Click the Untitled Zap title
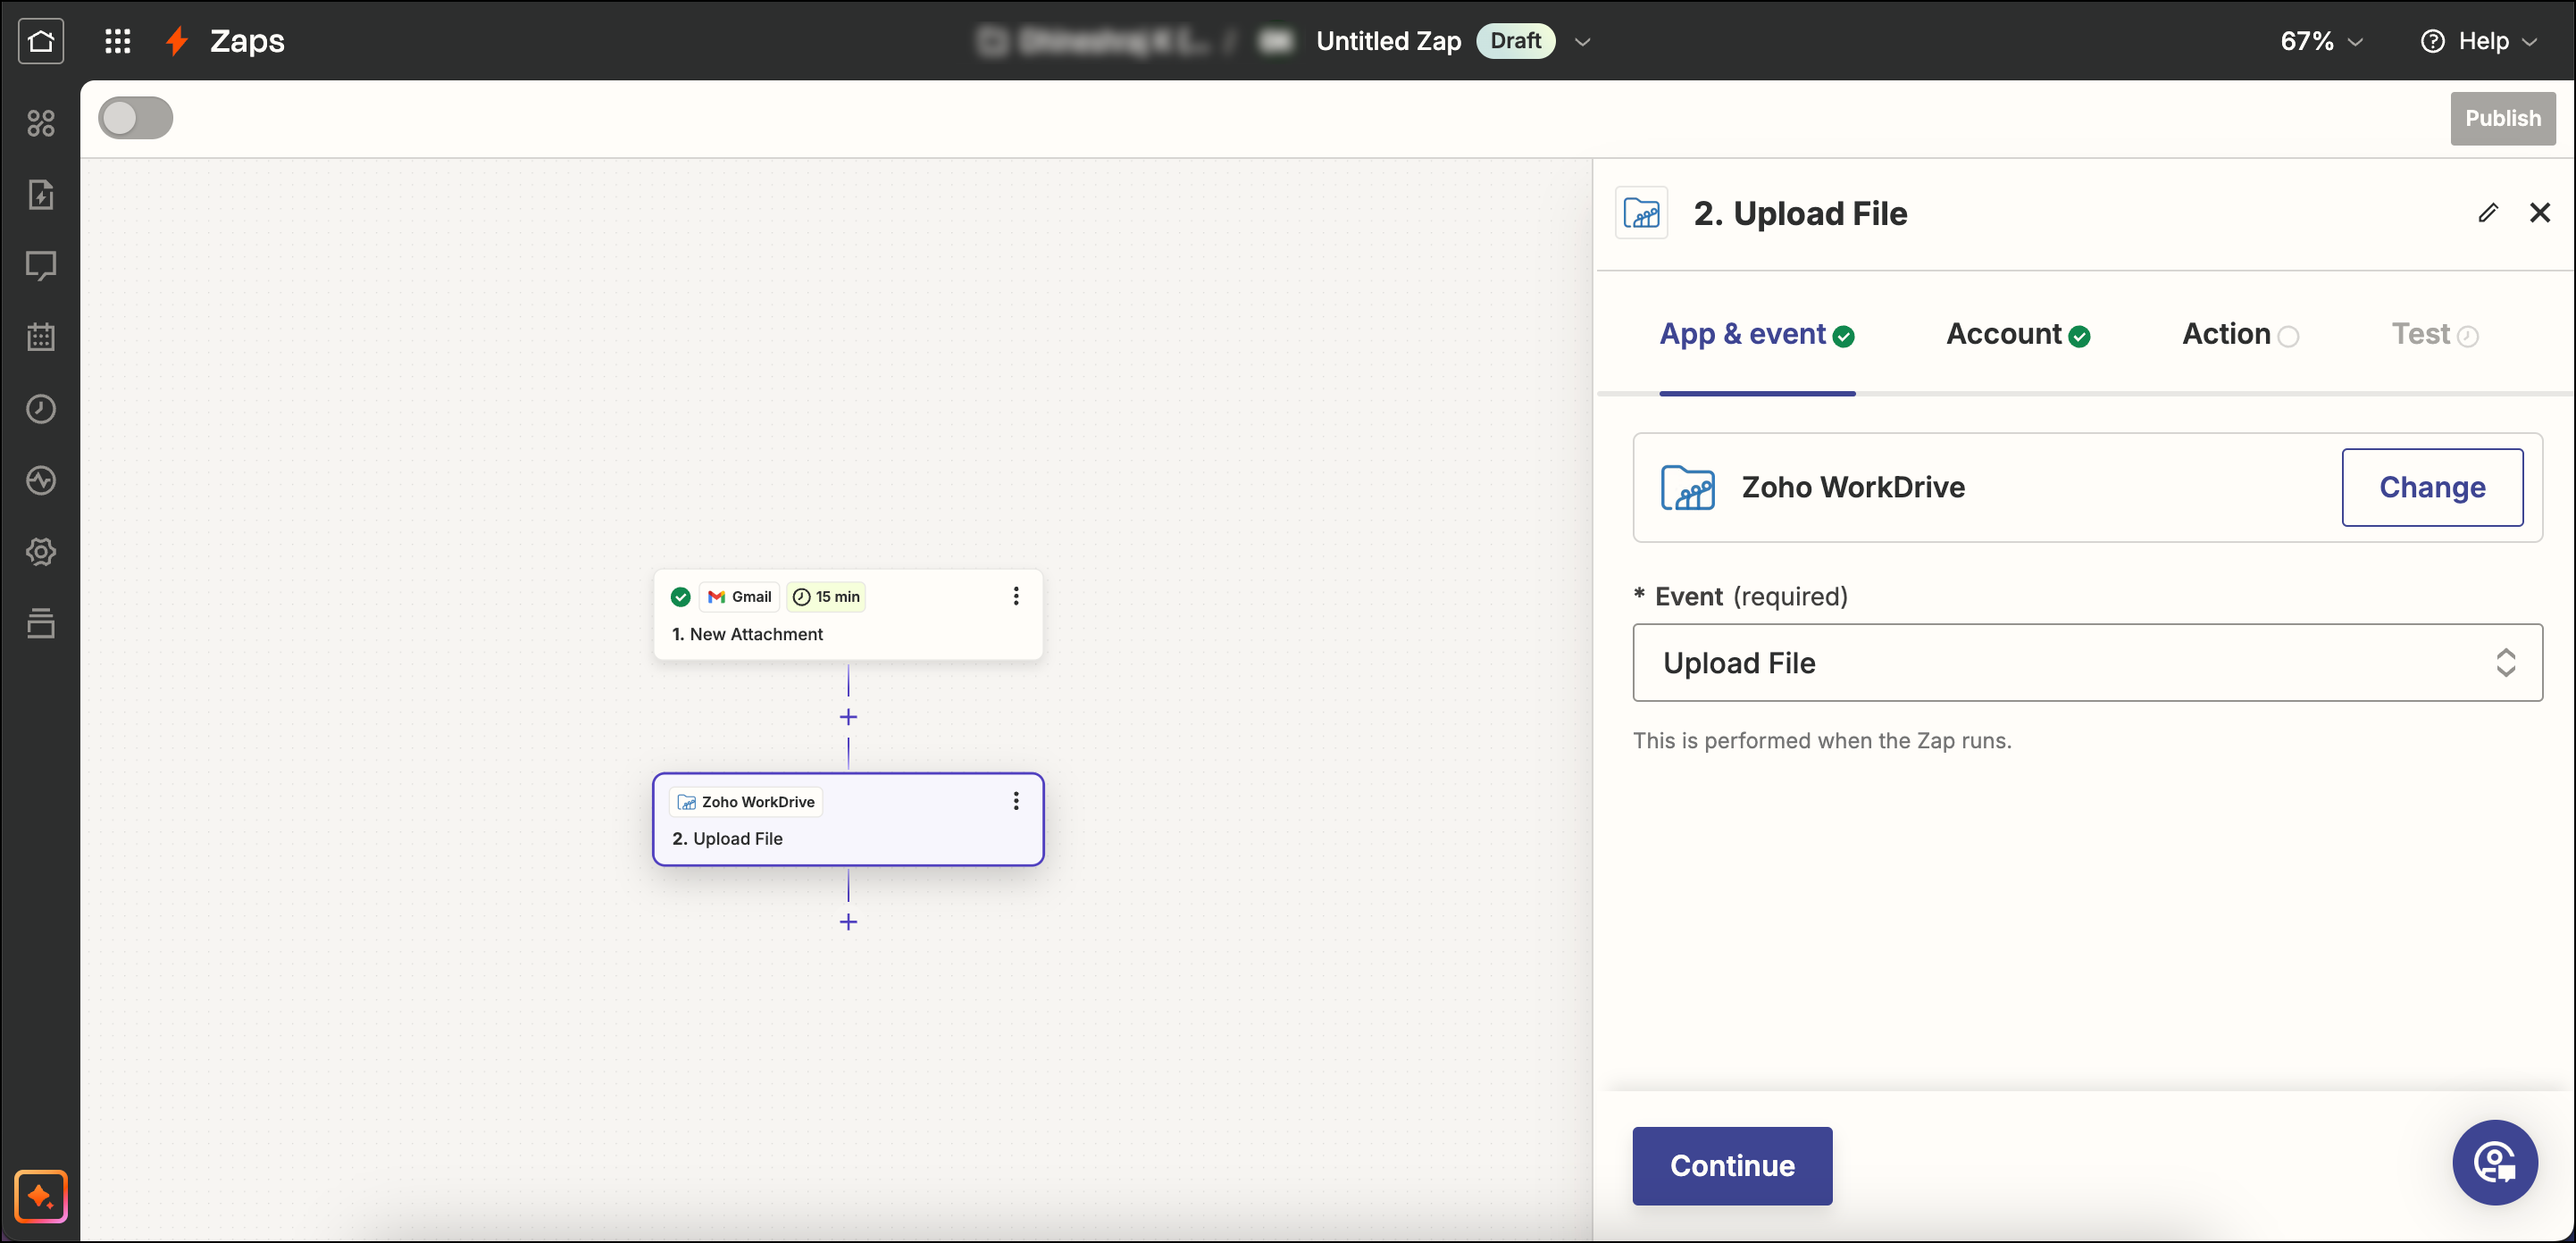Image resolution: width=2576 pixels, height=1243 pixels. click(x=1388, y=41)
